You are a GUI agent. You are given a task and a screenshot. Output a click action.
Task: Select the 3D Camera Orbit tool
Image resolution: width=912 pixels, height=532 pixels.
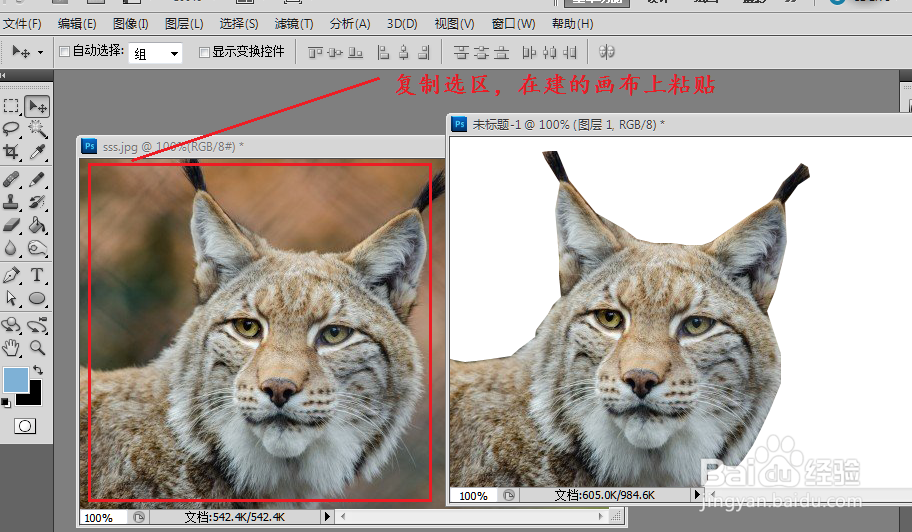click(x=37, y=325)
